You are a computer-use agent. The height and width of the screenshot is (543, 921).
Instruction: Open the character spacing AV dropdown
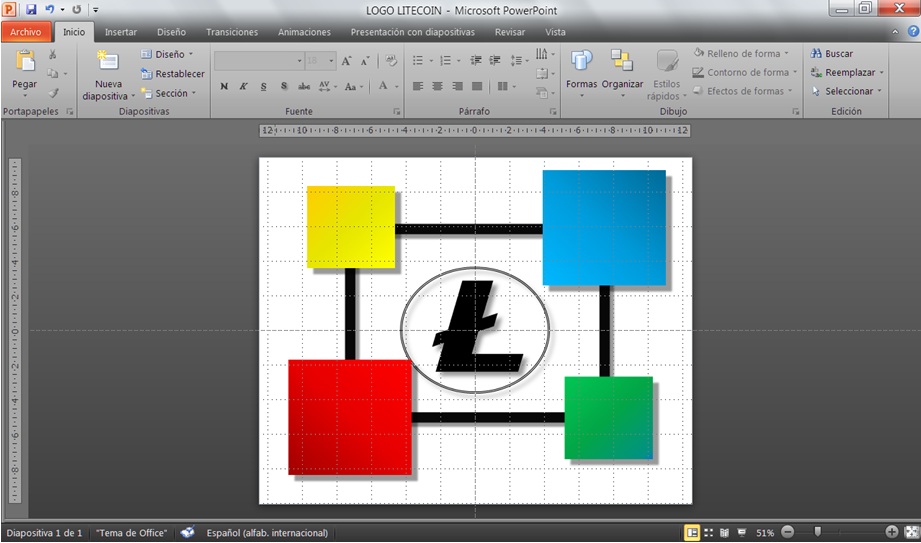coord(328,86)
